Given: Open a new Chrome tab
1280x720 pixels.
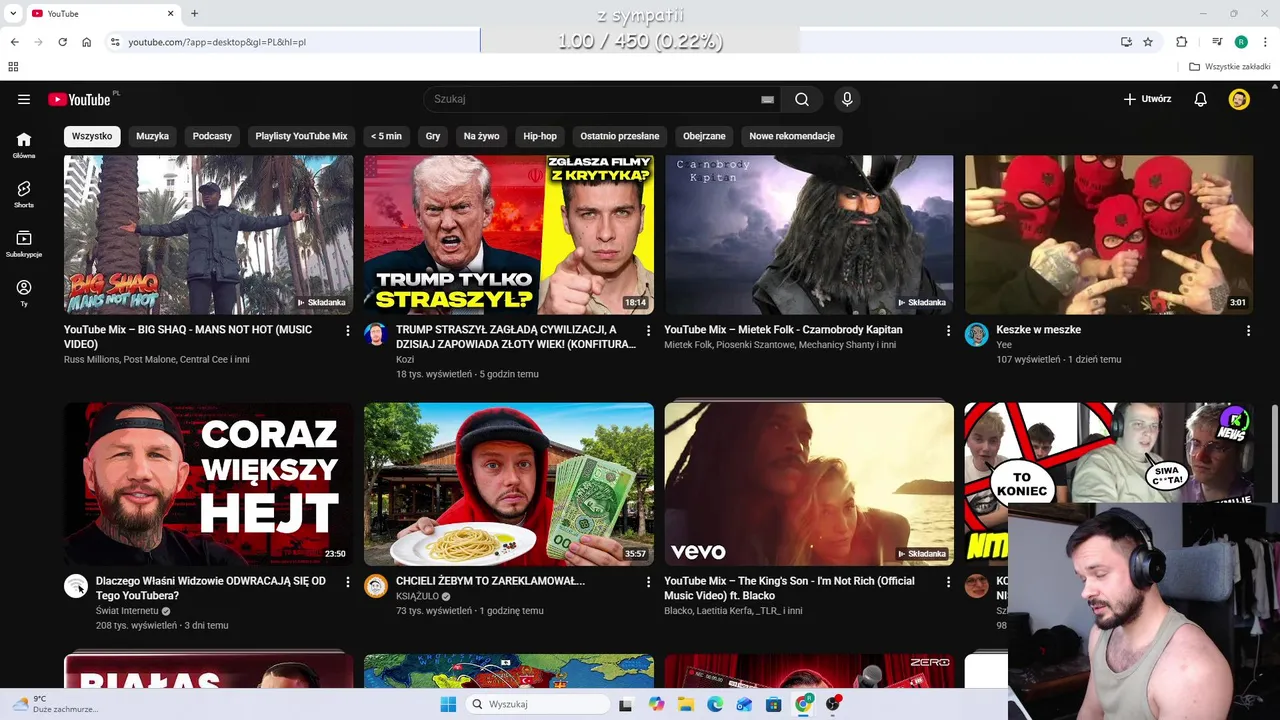Looking at the screenshot, I should 194,13.
